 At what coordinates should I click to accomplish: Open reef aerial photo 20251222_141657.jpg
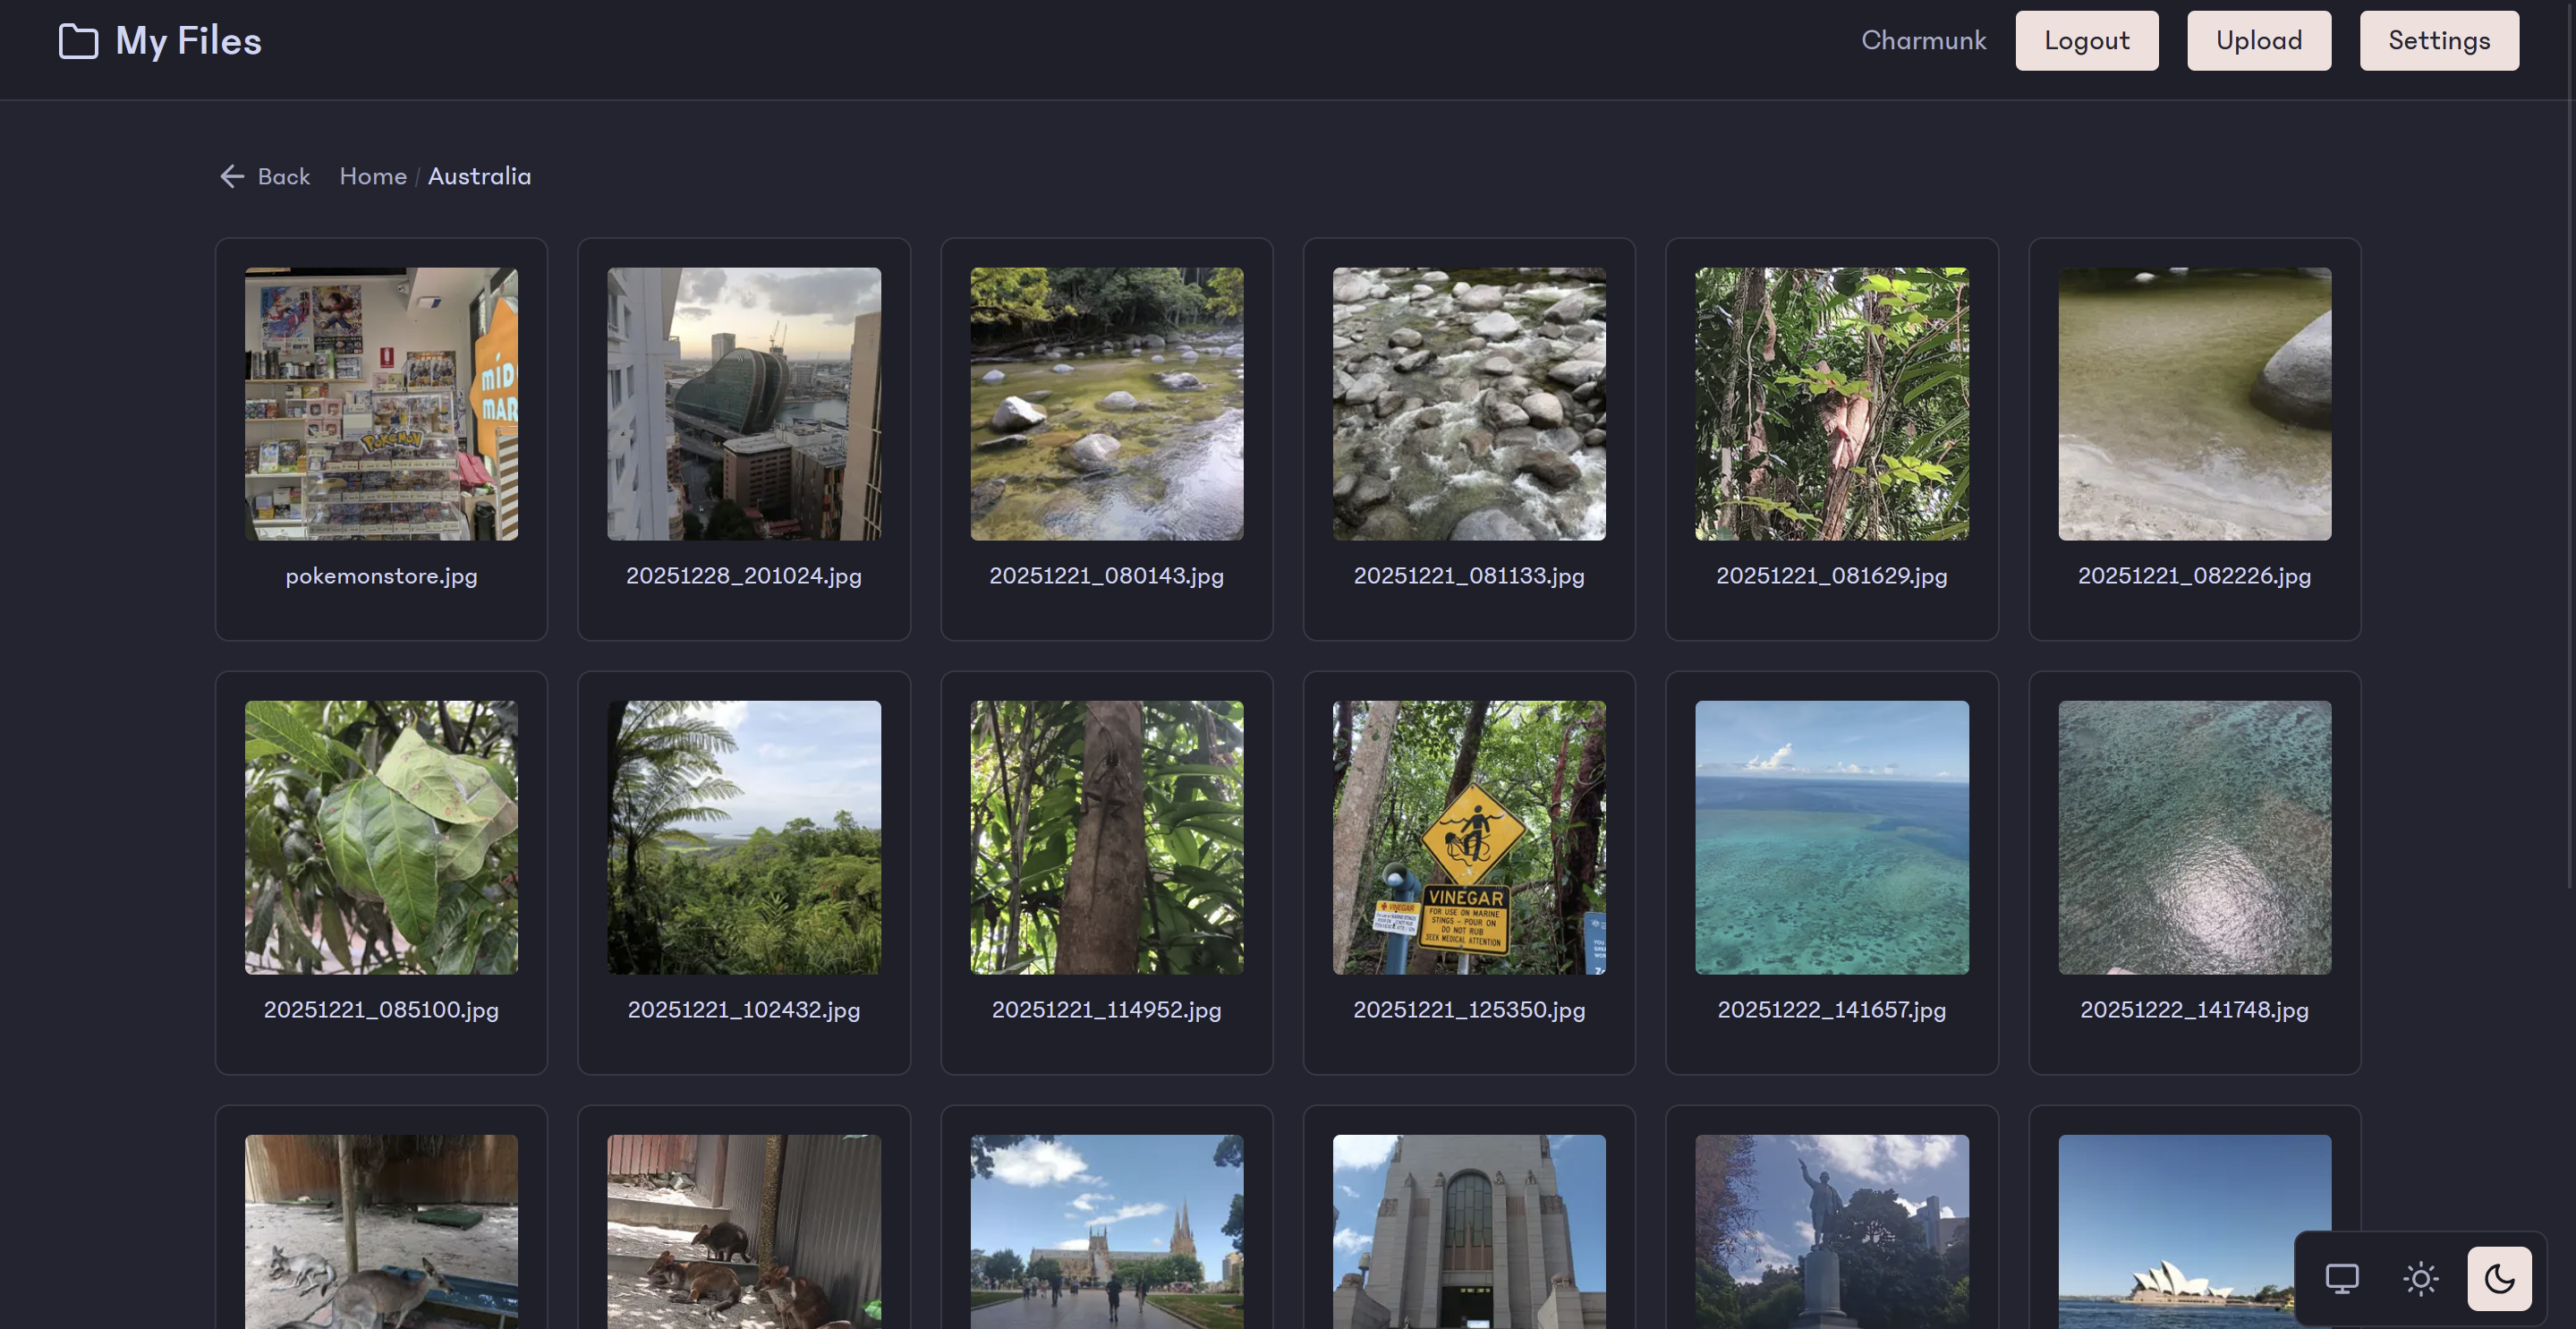(1831, 837)
